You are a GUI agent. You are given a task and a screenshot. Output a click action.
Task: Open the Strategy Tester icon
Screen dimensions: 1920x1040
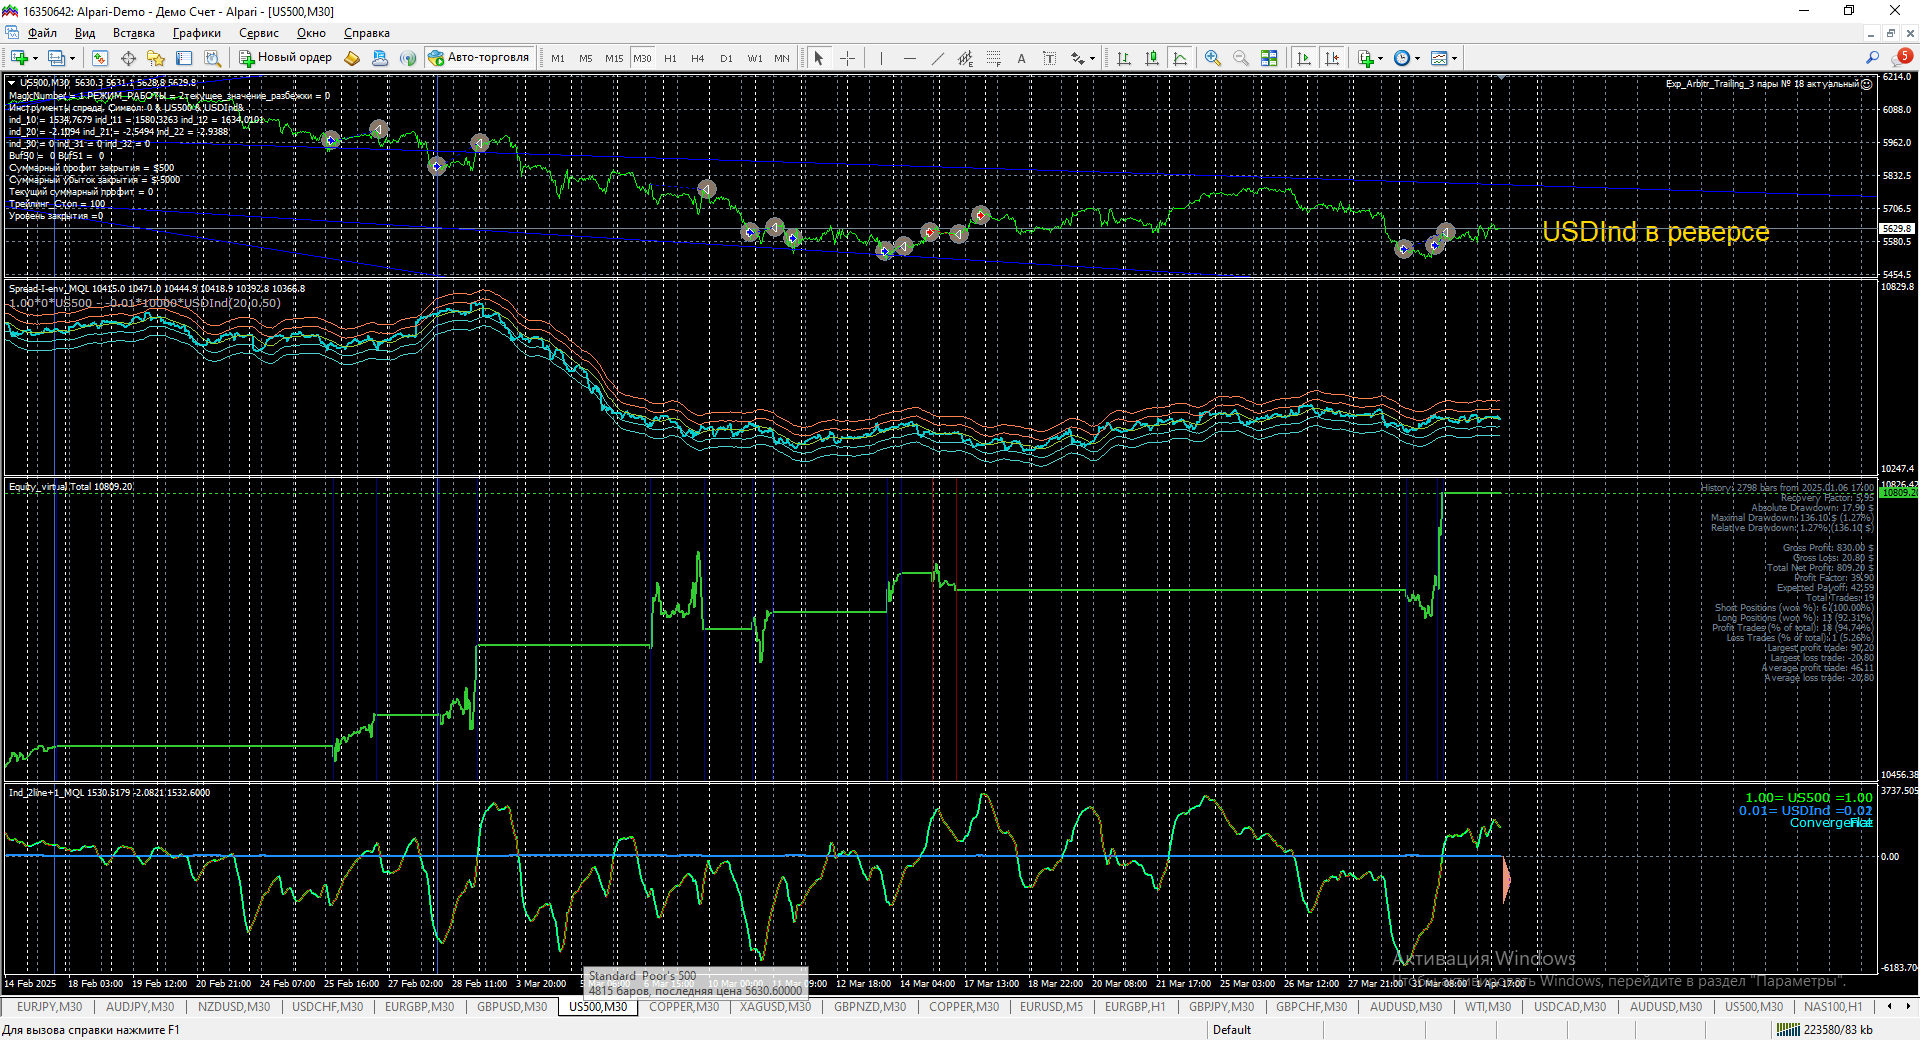(x=212, y=58)
